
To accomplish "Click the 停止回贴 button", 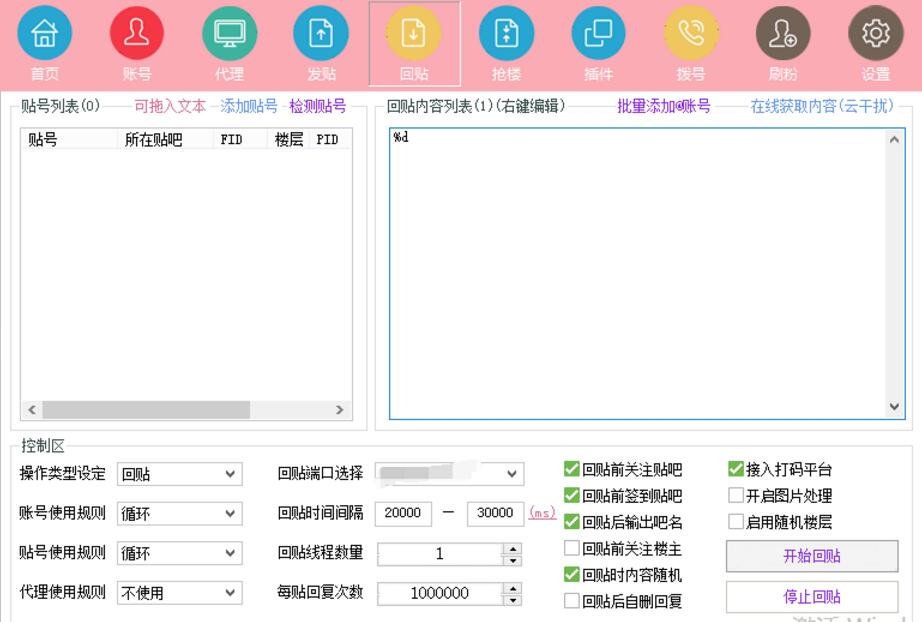I will 812,597.
